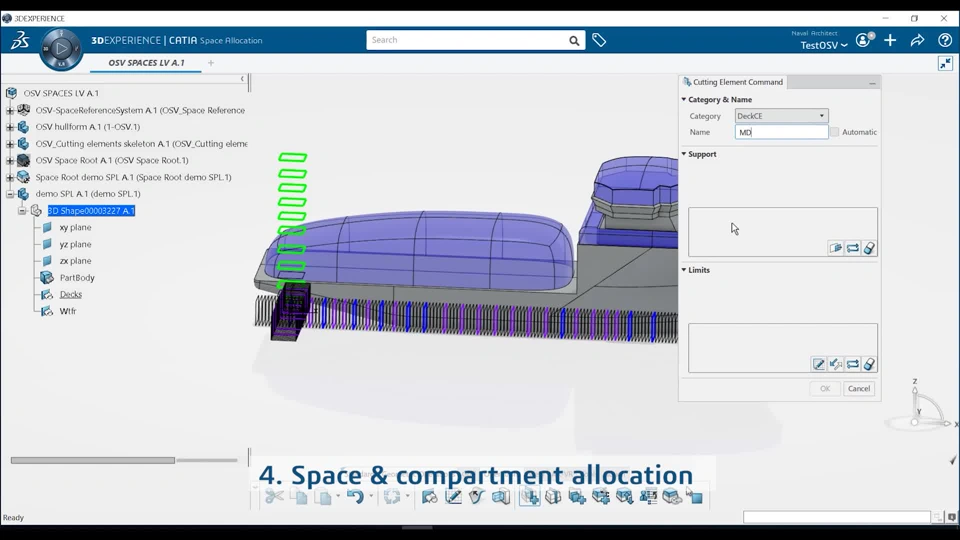Select the zx plane tree item

[75, 261]
